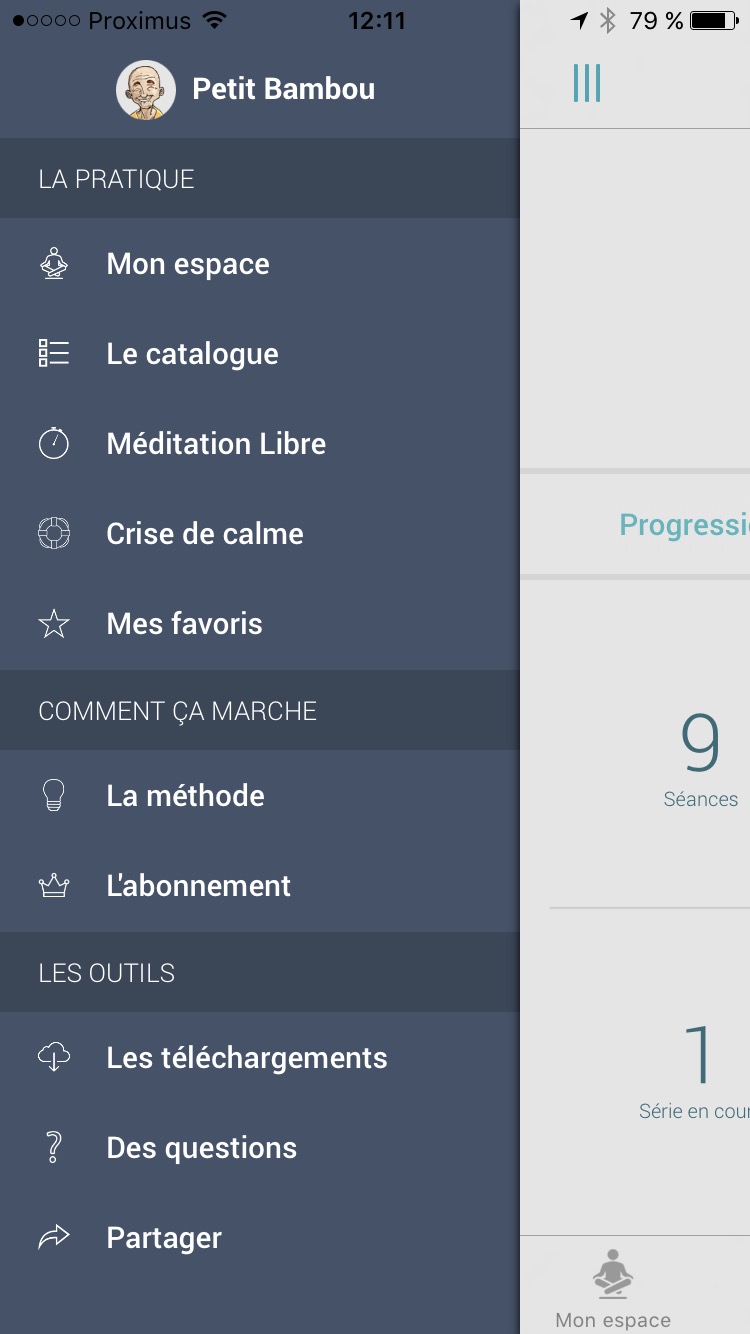
Task: Open the Le catalogue menu item
Action: coord(192,354)
